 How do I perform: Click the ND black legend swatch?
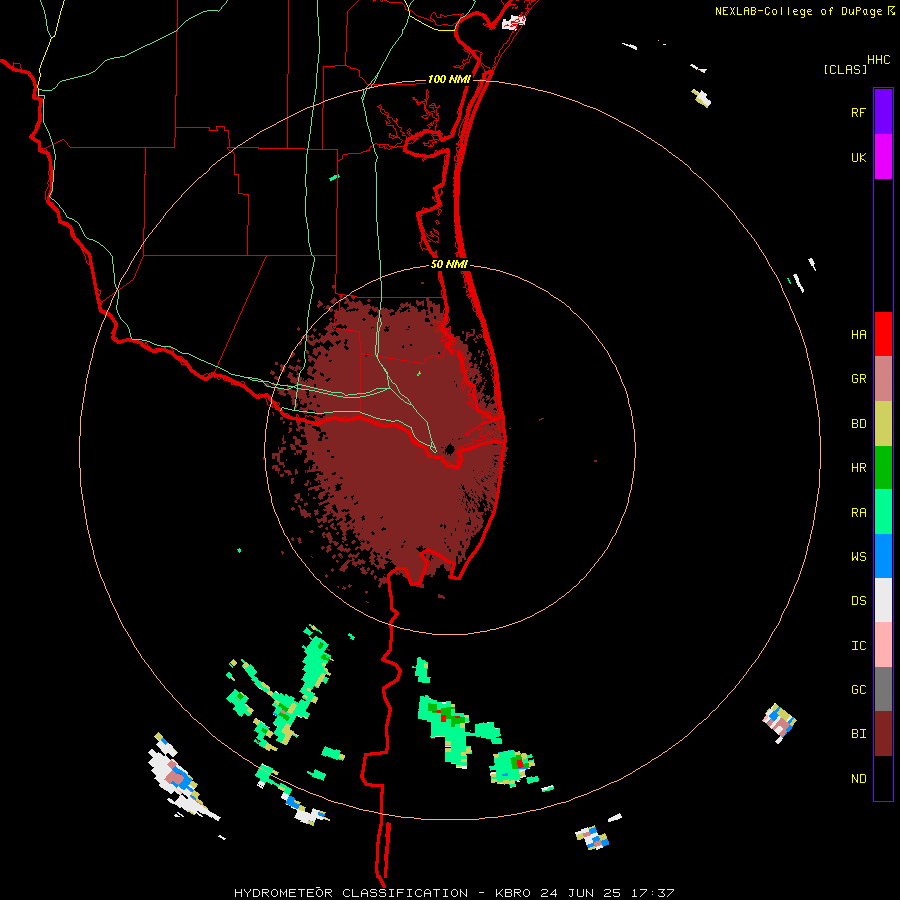point(883,778)
